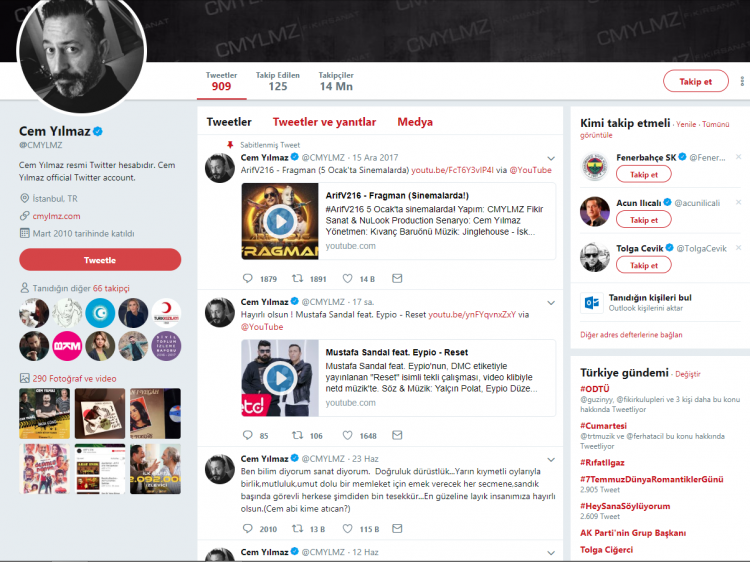
Task: Open Acun Ilıcalı profile avatar
Action: click(x=595, y=211)
